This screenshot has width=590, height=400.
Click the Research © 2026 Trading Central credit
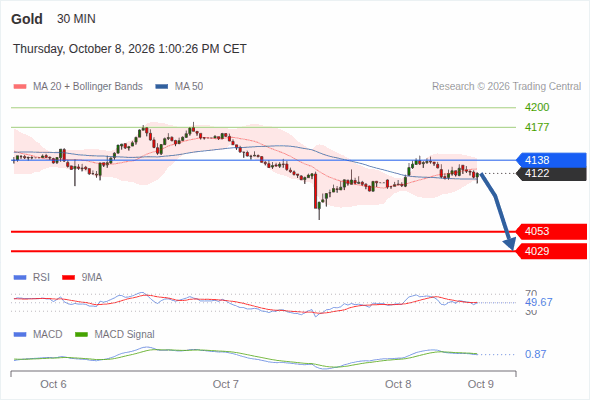point(506,87)
